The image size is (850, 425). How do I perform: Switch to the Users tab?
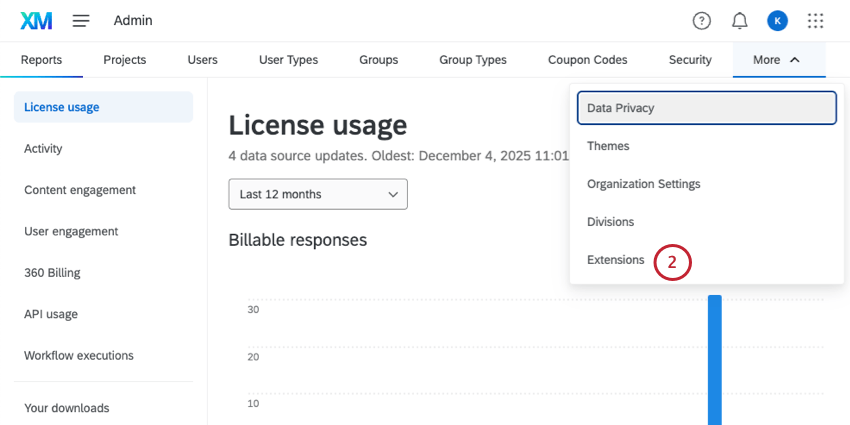[202, 60]
